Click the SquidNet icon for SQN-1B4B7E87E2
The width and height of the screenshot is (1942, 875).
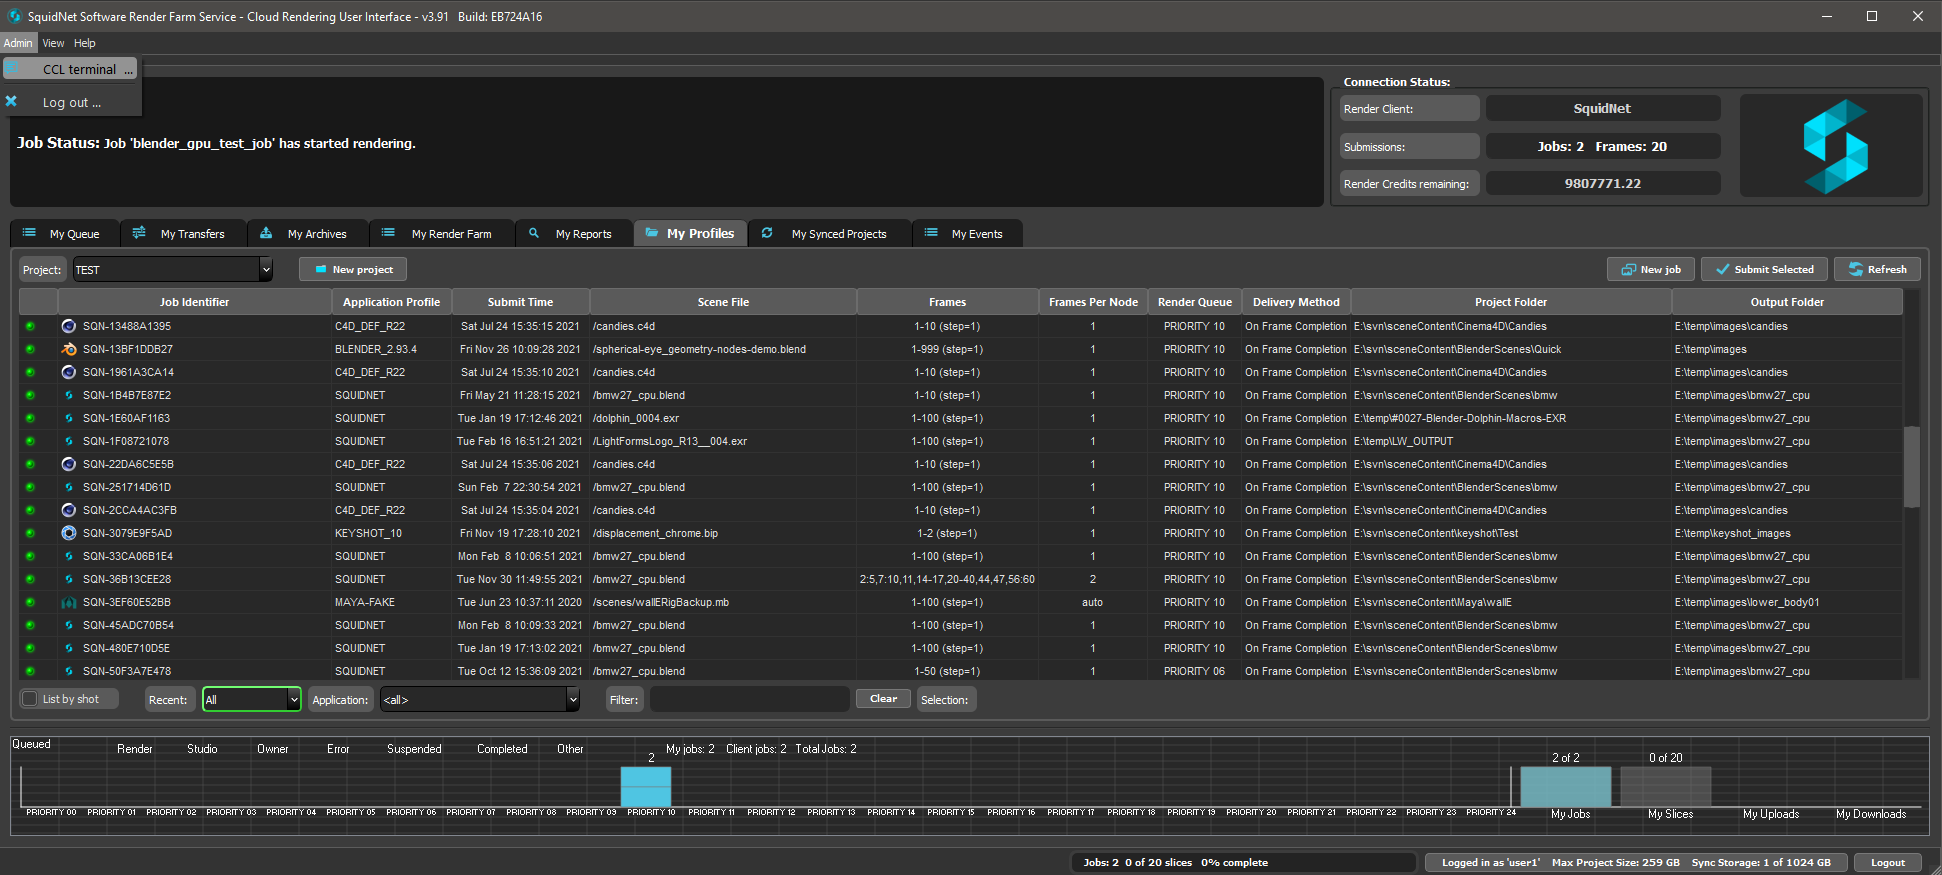point(68,395)
